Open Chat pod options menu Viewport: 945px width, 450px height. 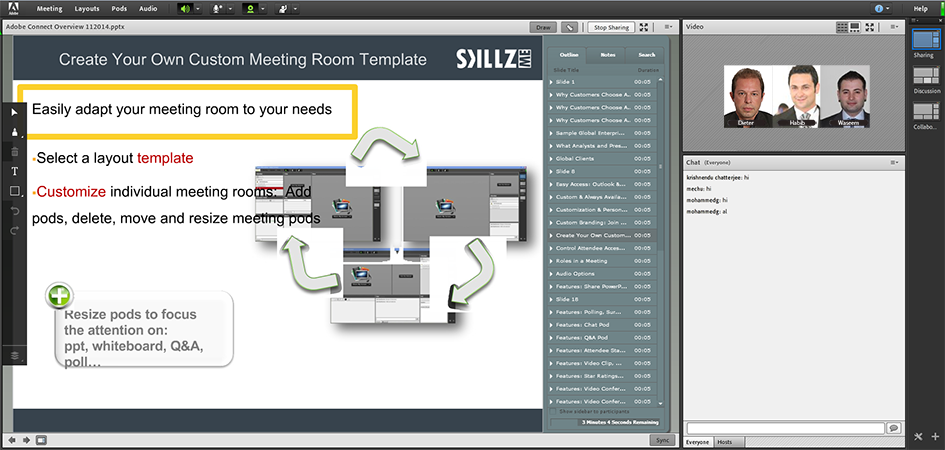coord(894,163)
